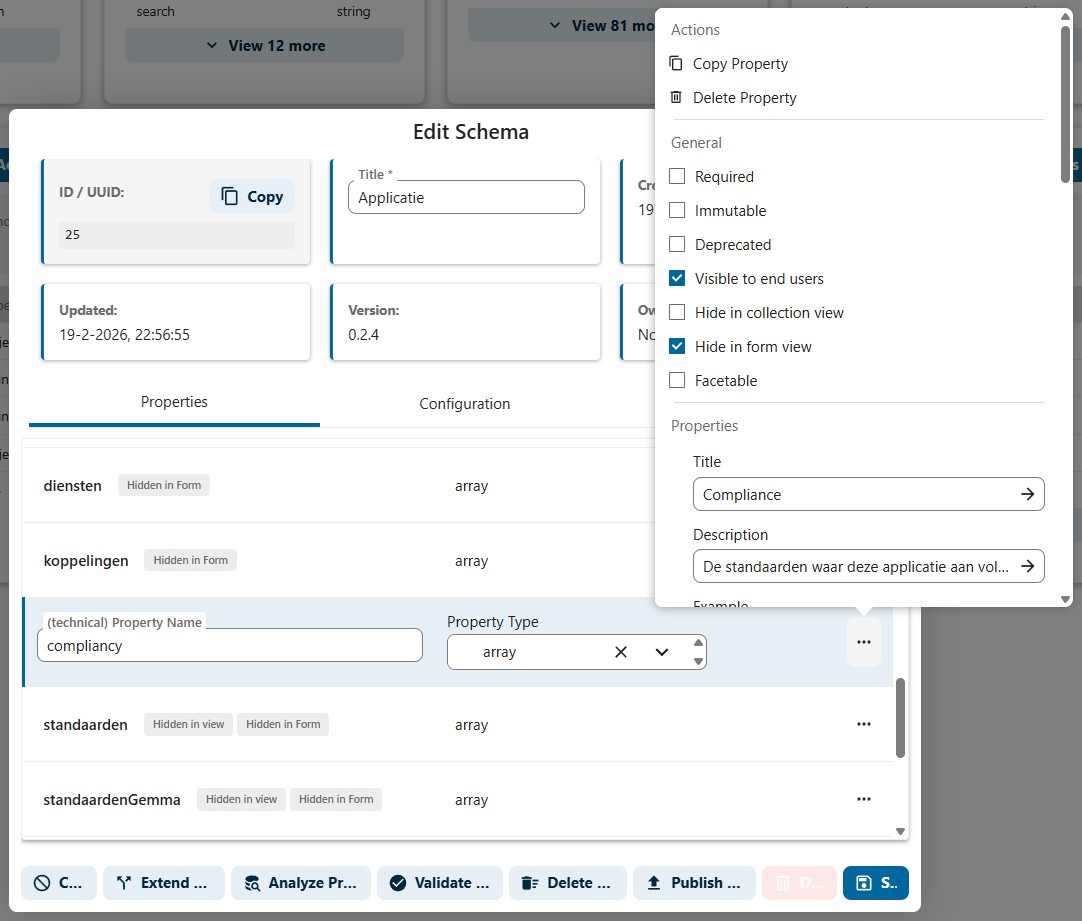Screen dimensions: 1082x921
Task: Uncheck Hide in form view
Action: click(677, 347)
